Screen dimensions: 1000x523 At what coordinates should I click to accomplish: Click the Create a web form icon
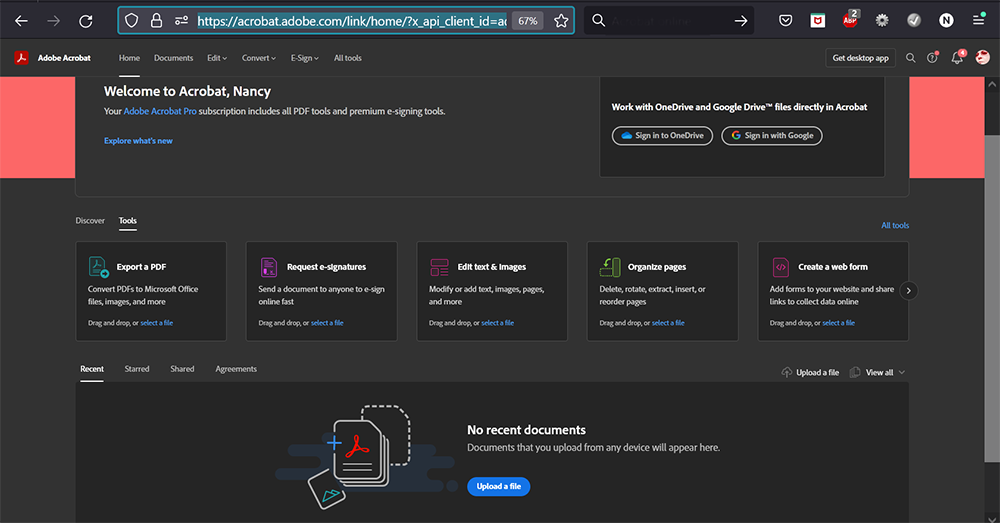(x=780, y=267)
